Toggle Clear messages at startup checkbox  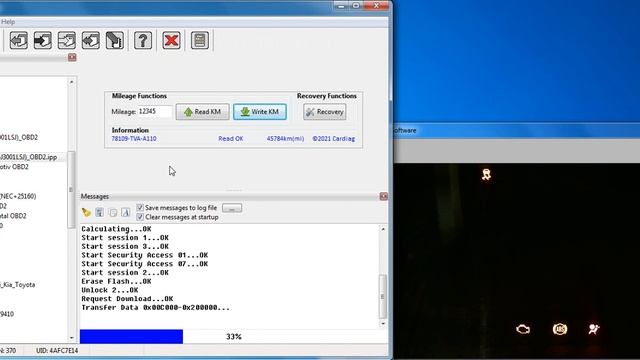pos(140,217)
